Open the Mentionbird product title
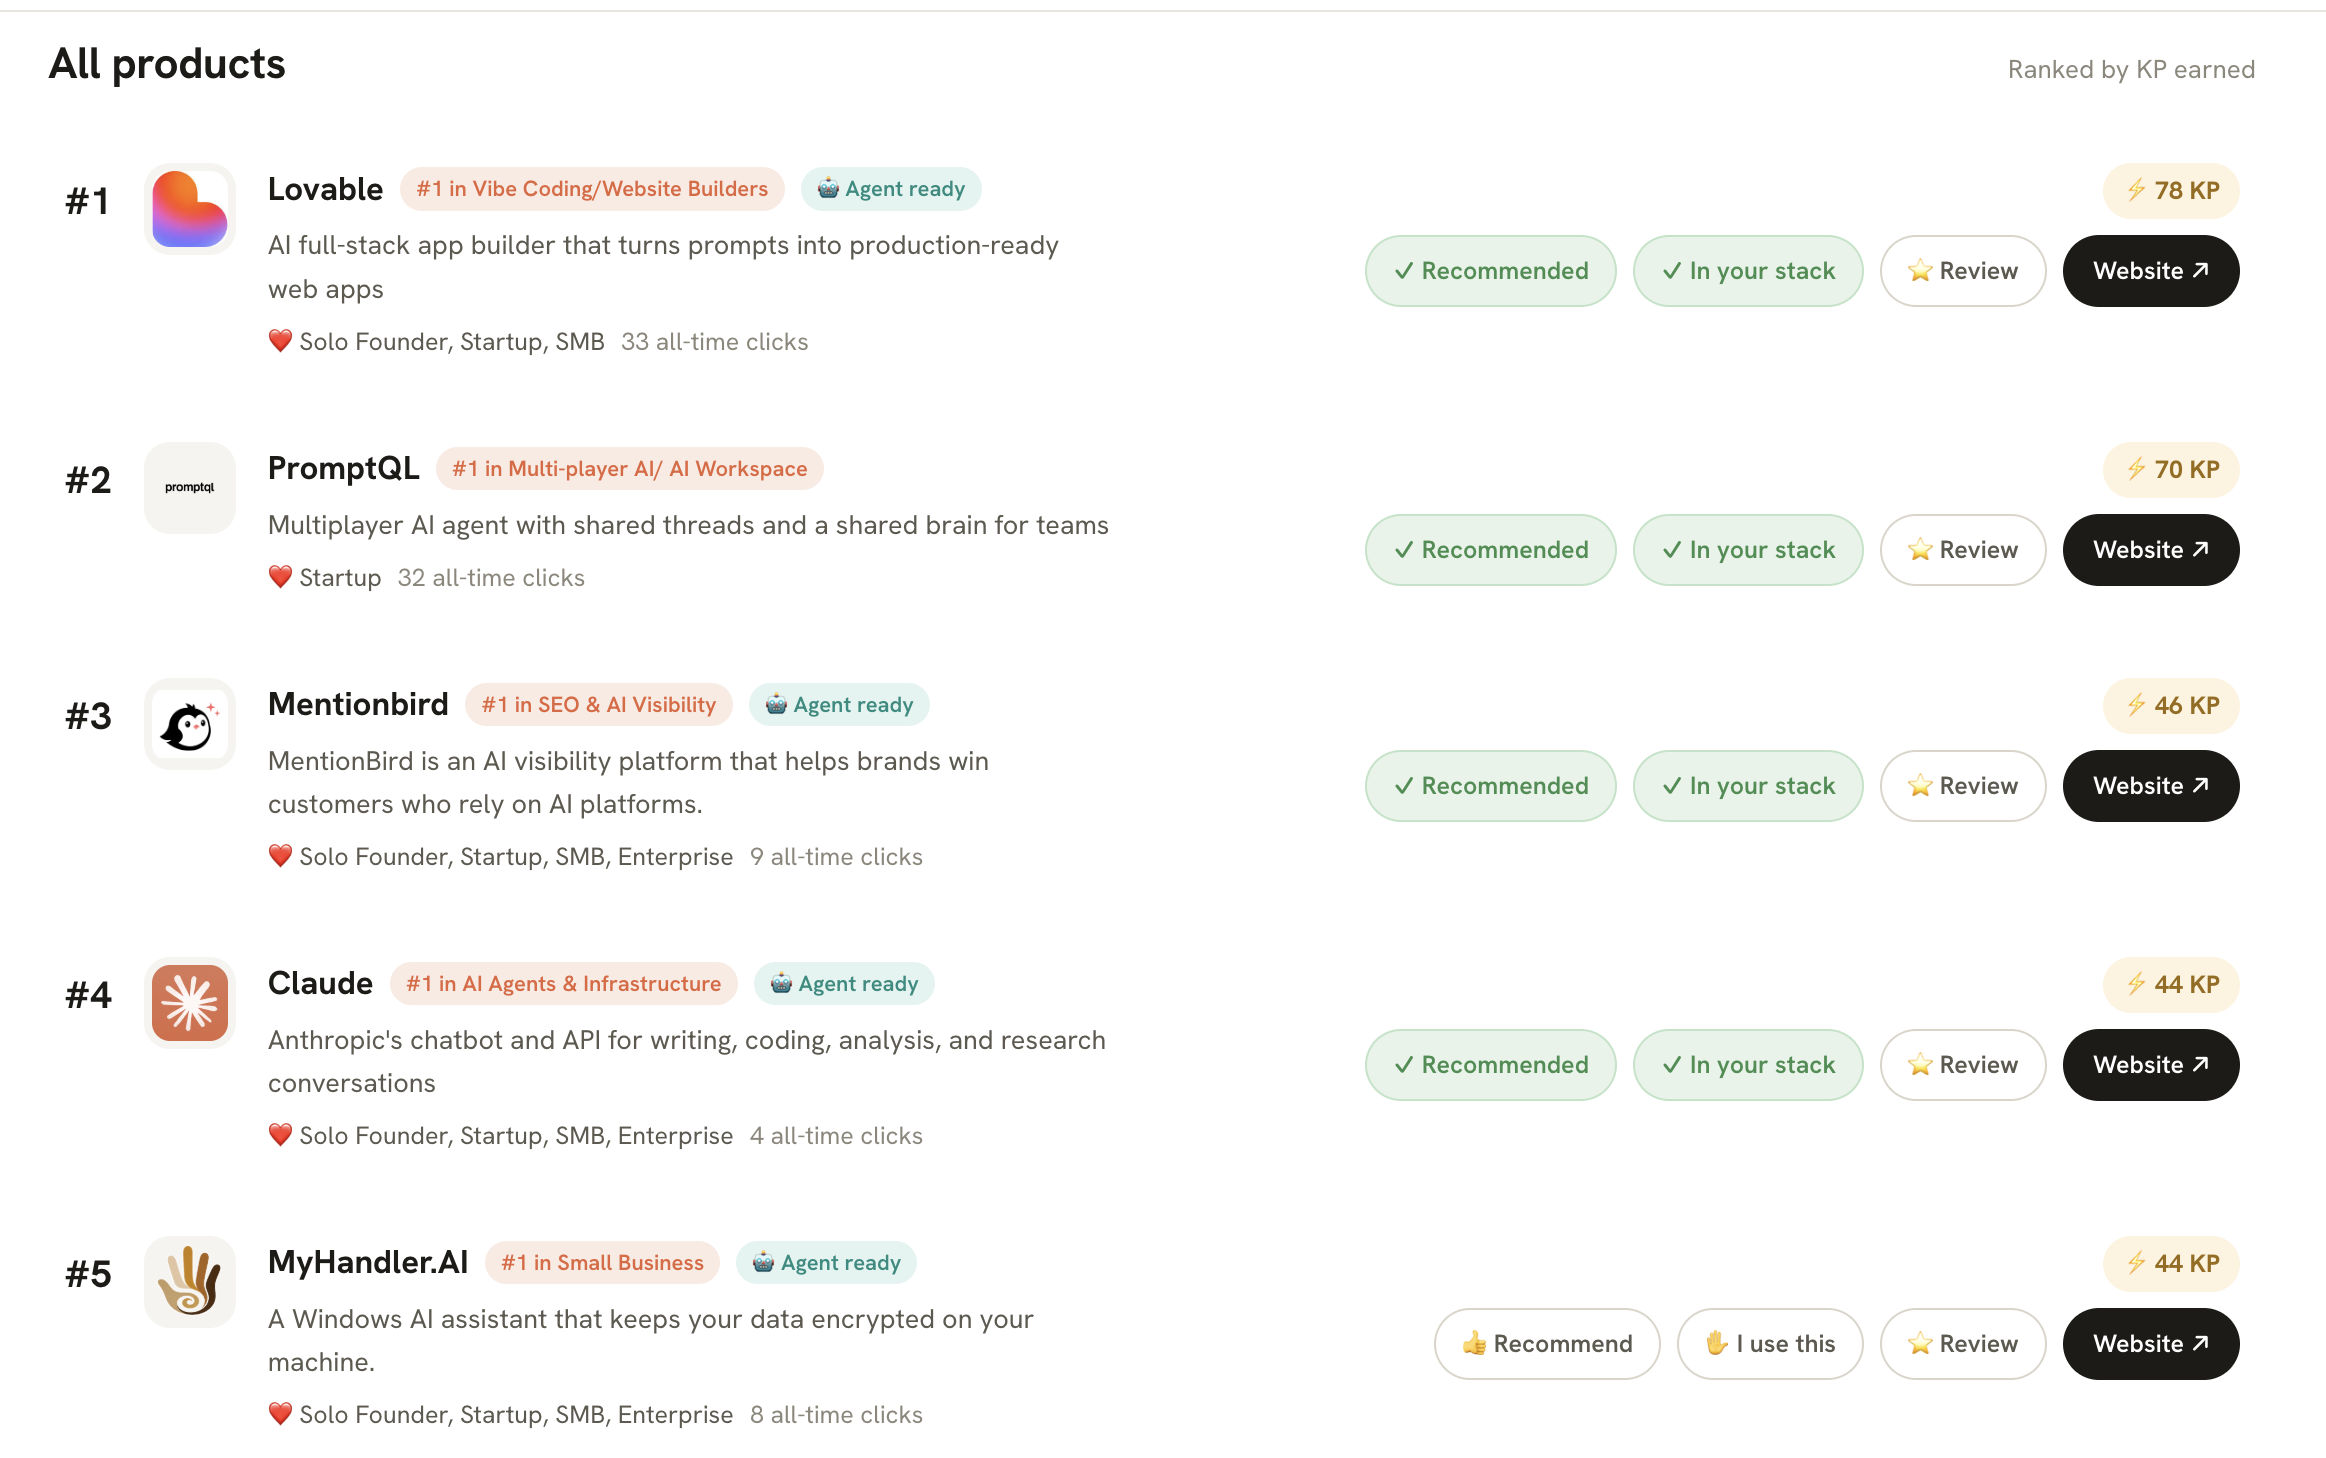This screenshot has height=1458, width=2326. (x=358, y=704)
